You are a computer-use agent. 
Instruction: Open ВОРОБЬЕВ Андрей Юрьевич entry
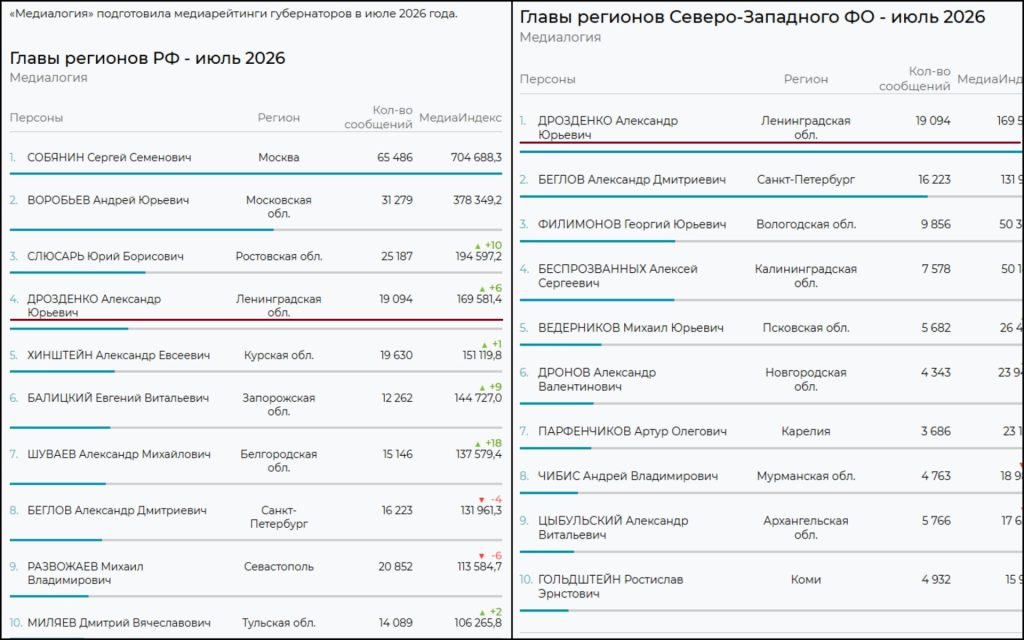[x=108, y=200]
